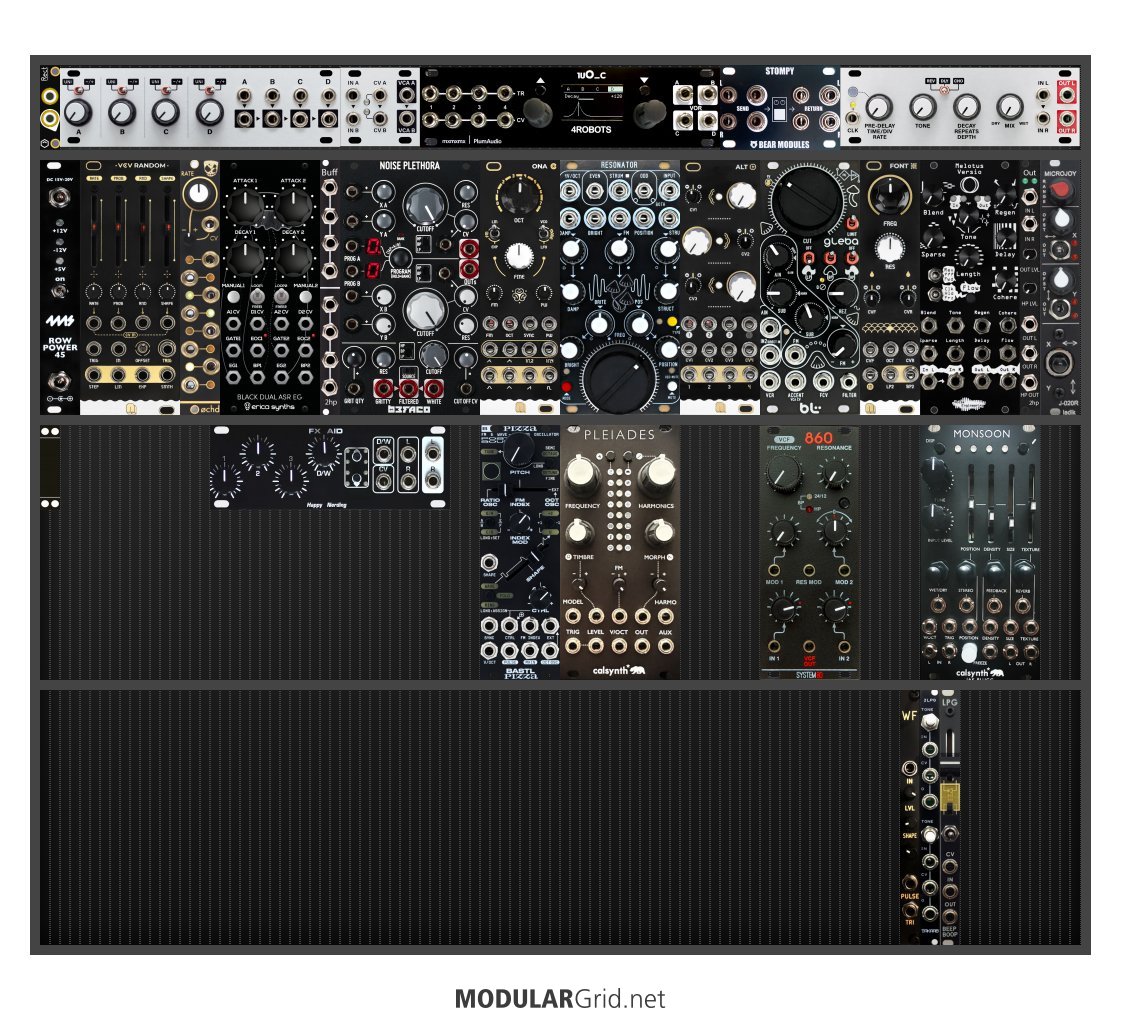Click attenuverter knob D in top row
1121x1020 pixels.
209,112
